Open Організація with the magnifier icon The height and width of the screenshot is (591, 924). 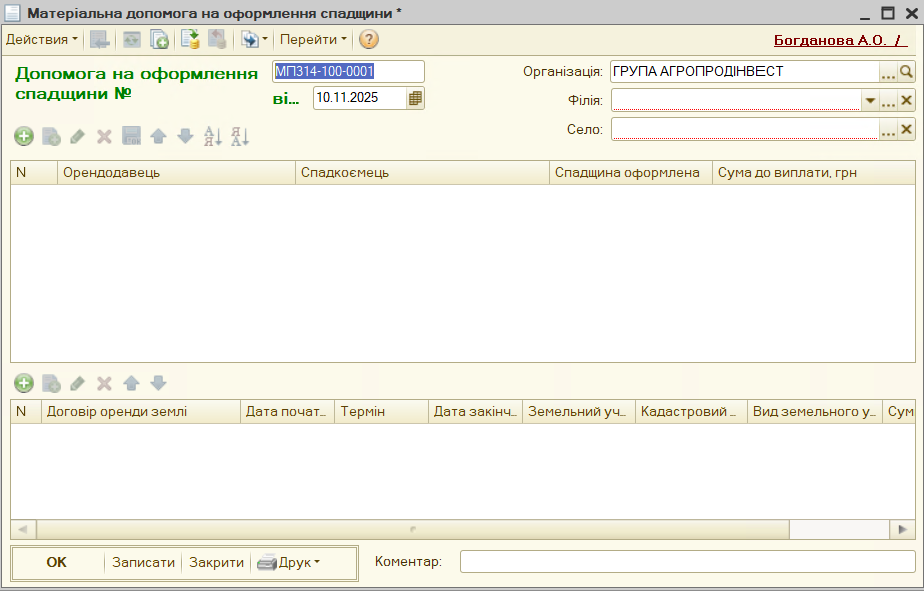coord(906,72)
